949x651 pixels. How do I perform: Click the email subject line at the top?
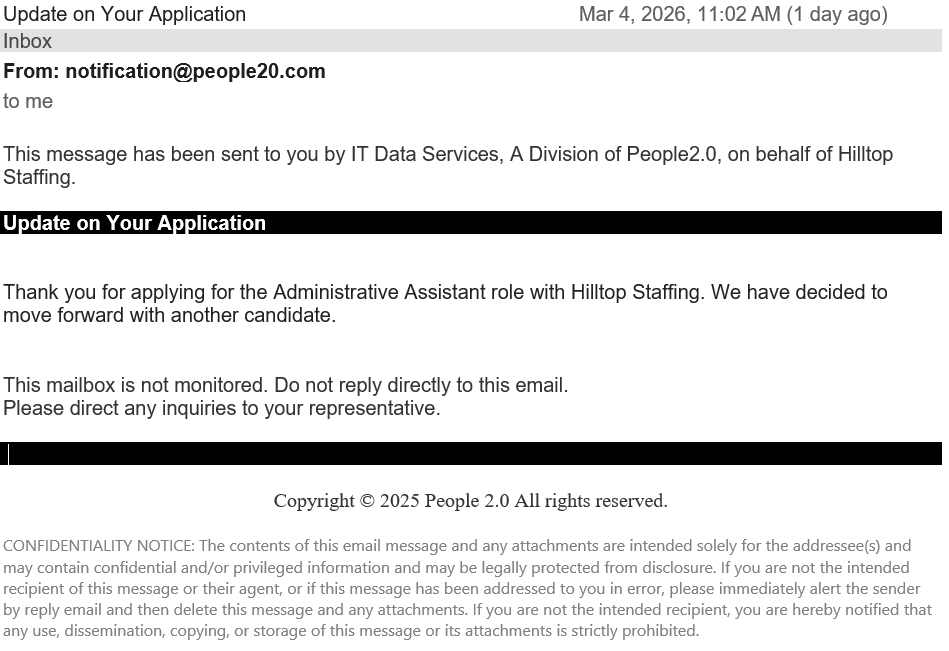[125, 14]
